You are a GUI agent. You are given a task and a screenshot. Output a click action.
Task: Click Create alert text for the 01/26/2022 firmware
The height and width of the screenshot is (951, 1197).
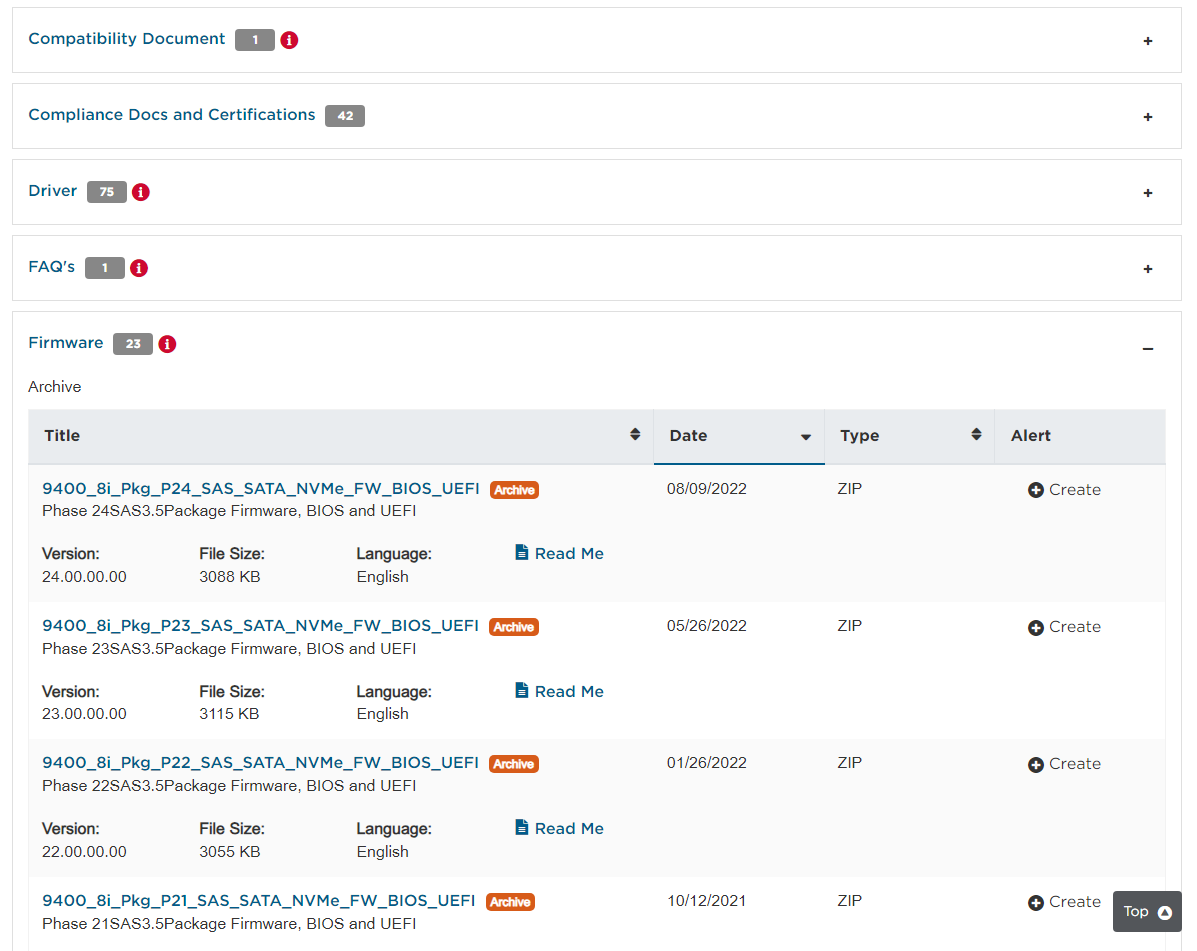[1075, 764]
